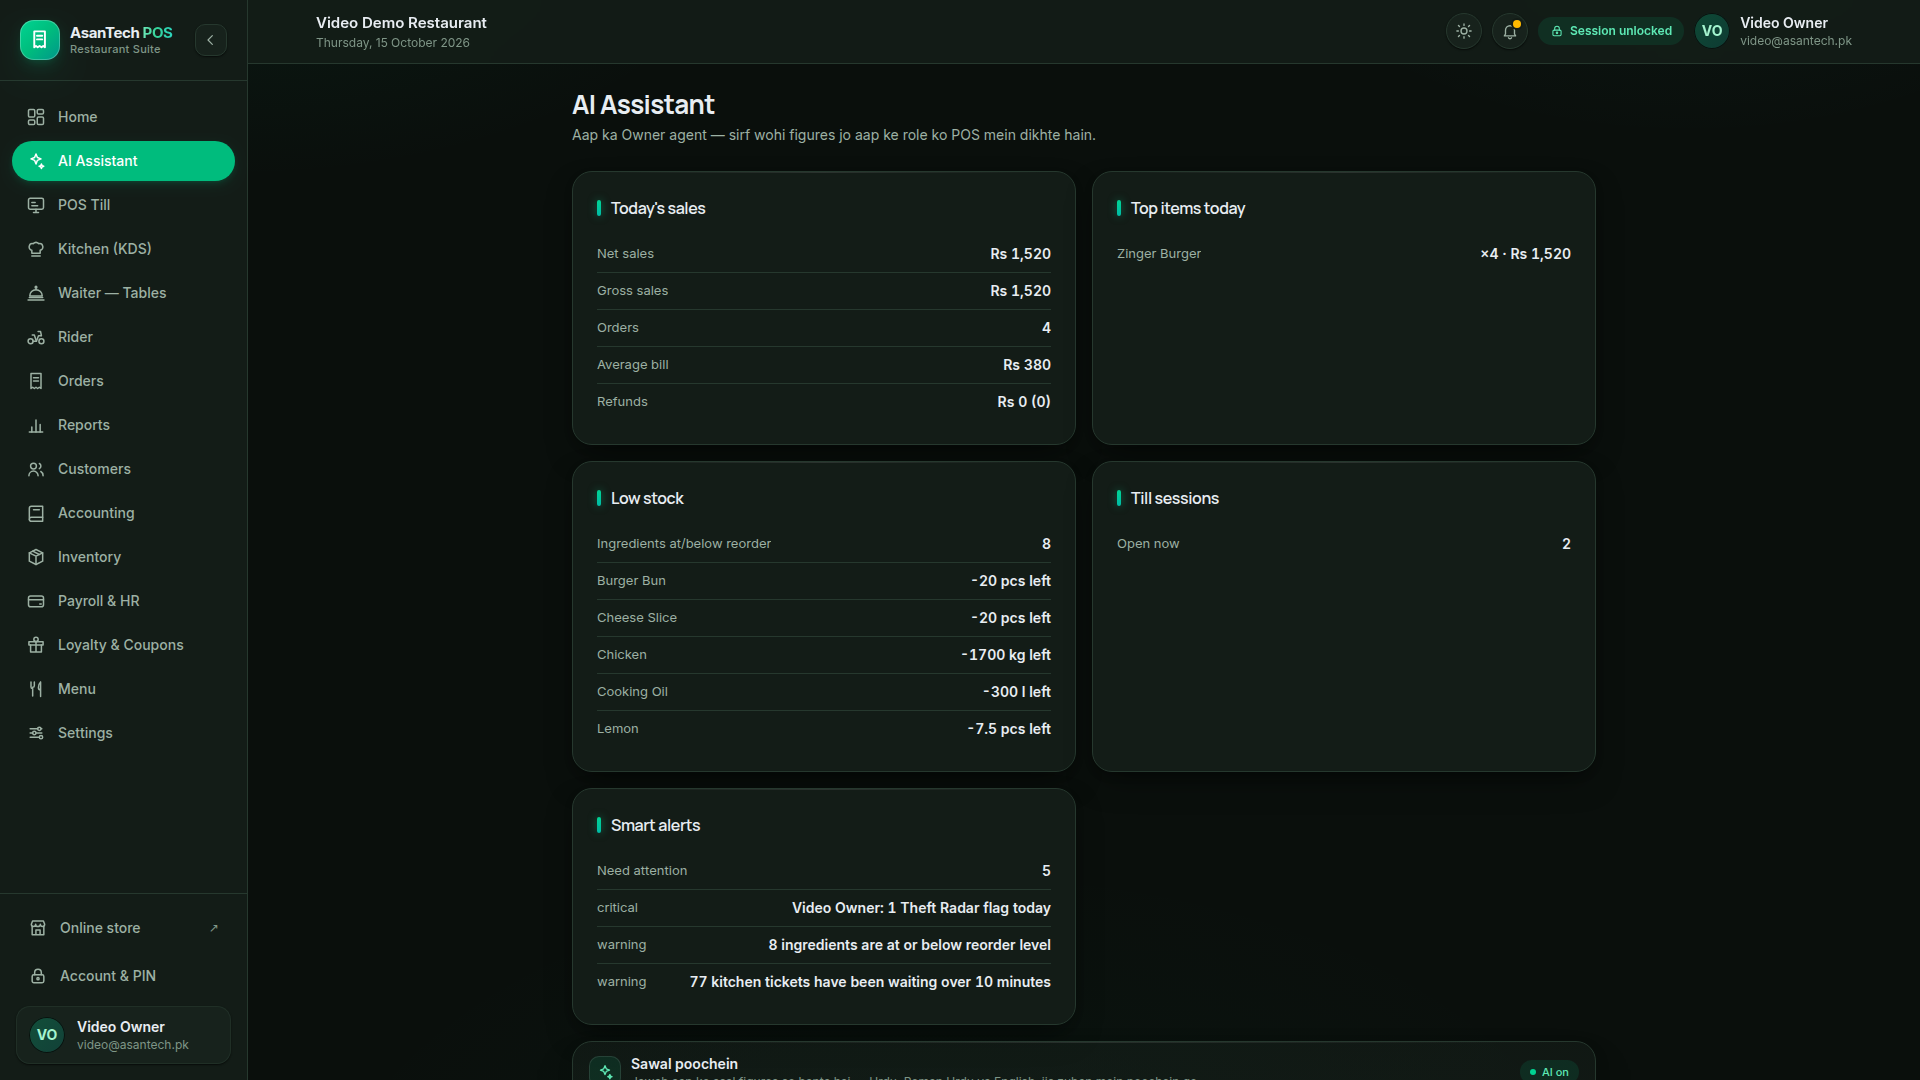Click 8 ingredients below reorder level warning
Screen dimensions: 1920x1080
pyautogui.click(x=824, y=945)
